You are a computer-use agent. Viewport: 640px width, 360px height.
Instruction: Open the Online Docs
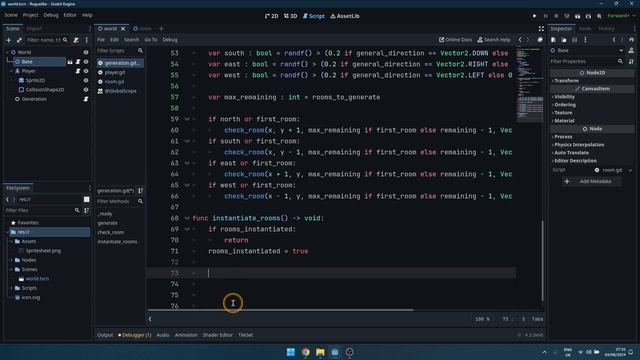tap(455, 40)
